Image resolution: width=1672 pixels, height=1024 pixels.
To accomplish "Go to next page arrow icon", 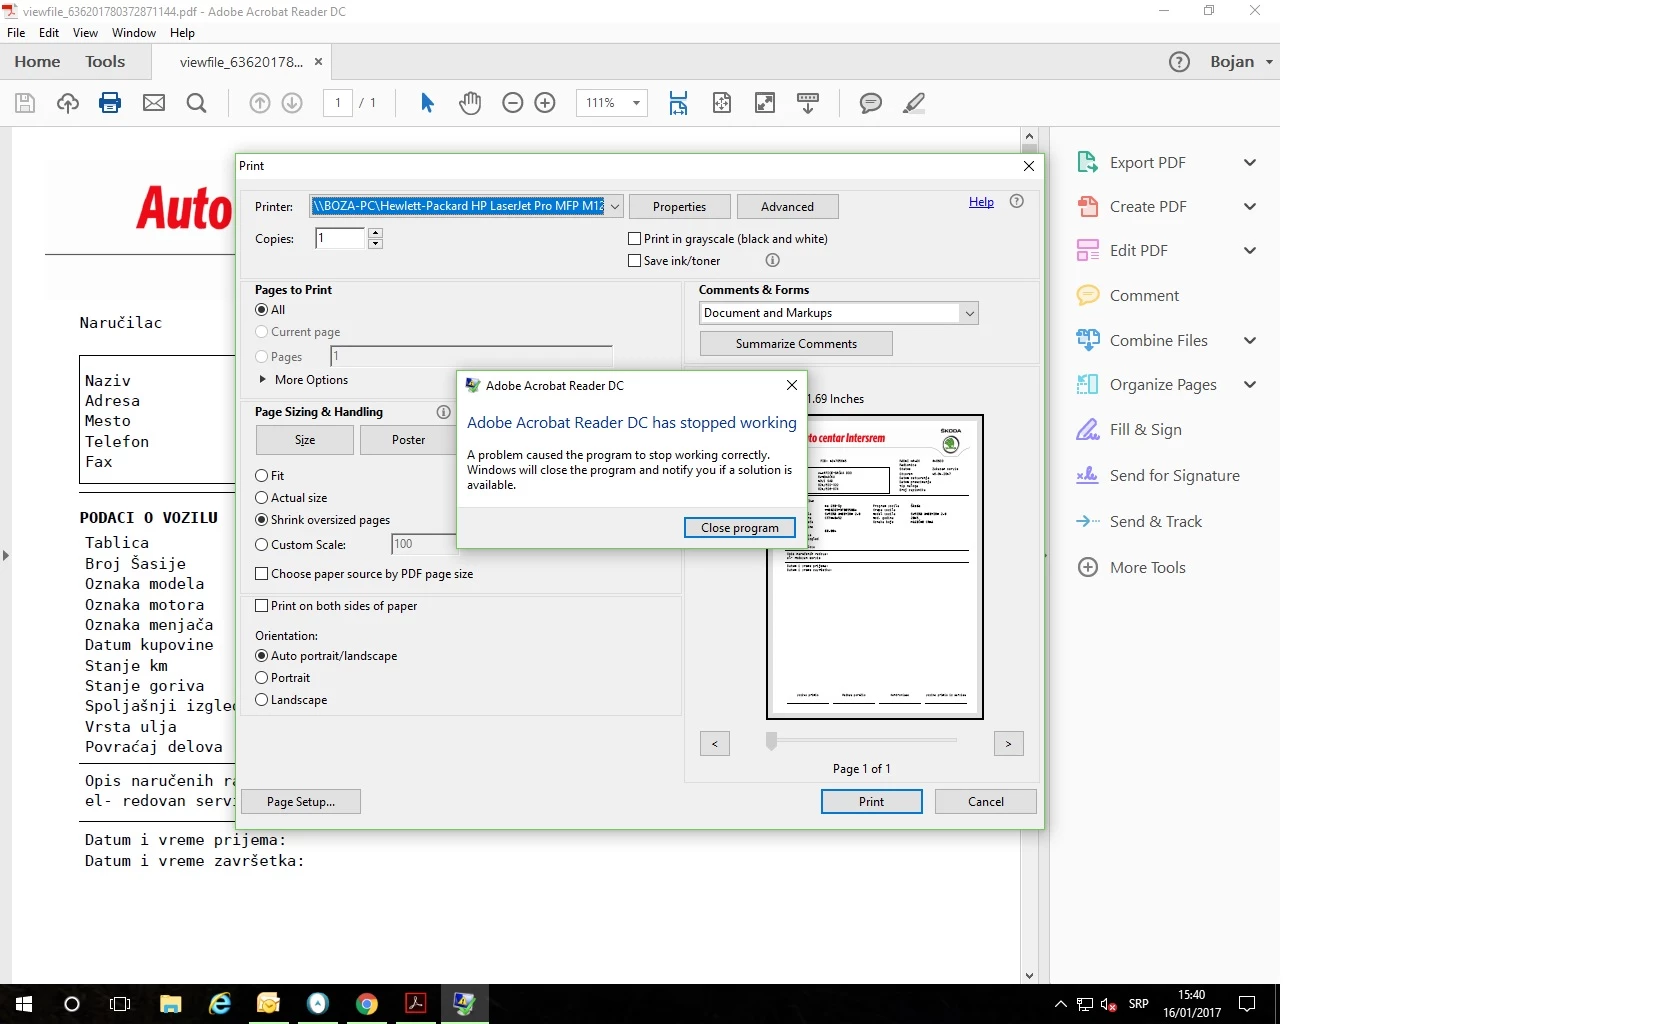I will [x=292, y=103].
